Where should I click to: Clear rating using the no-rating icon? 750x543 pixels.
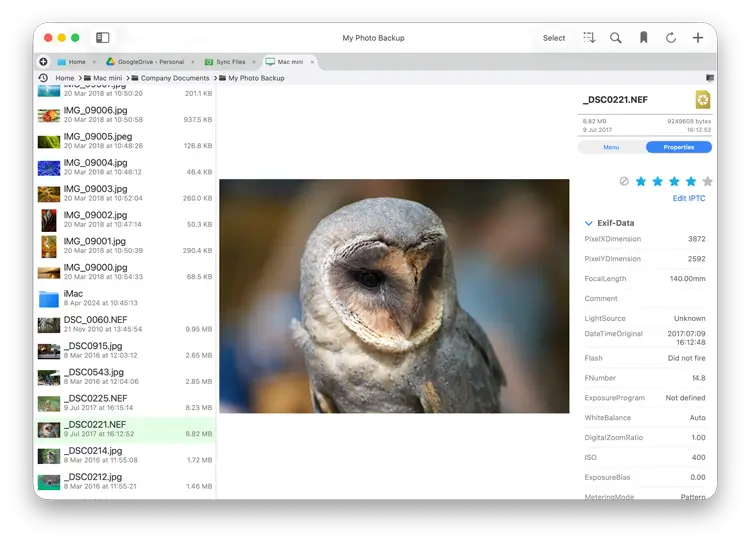624,182
